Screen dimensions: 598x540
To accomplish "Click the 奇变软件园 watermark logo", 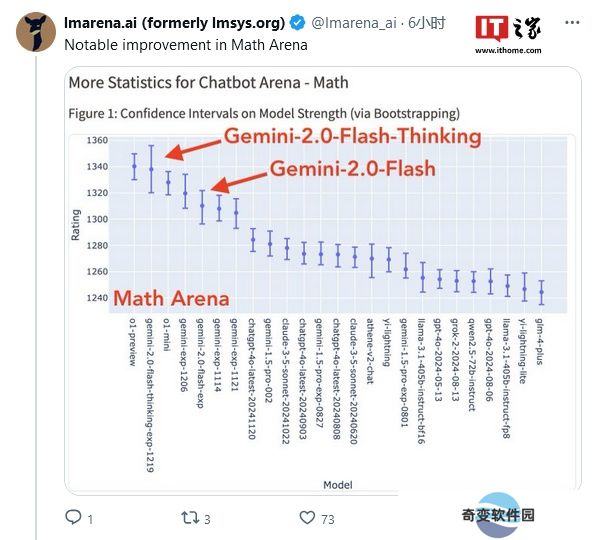I will (x=498, y=515).
